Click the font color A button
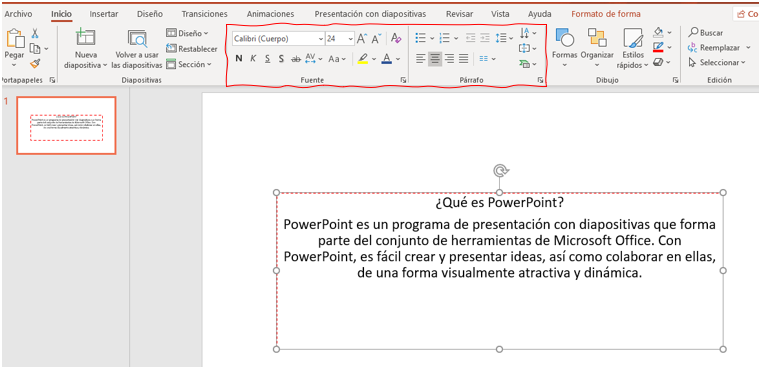The image size is (760, 369). click(x=387, y=59)
